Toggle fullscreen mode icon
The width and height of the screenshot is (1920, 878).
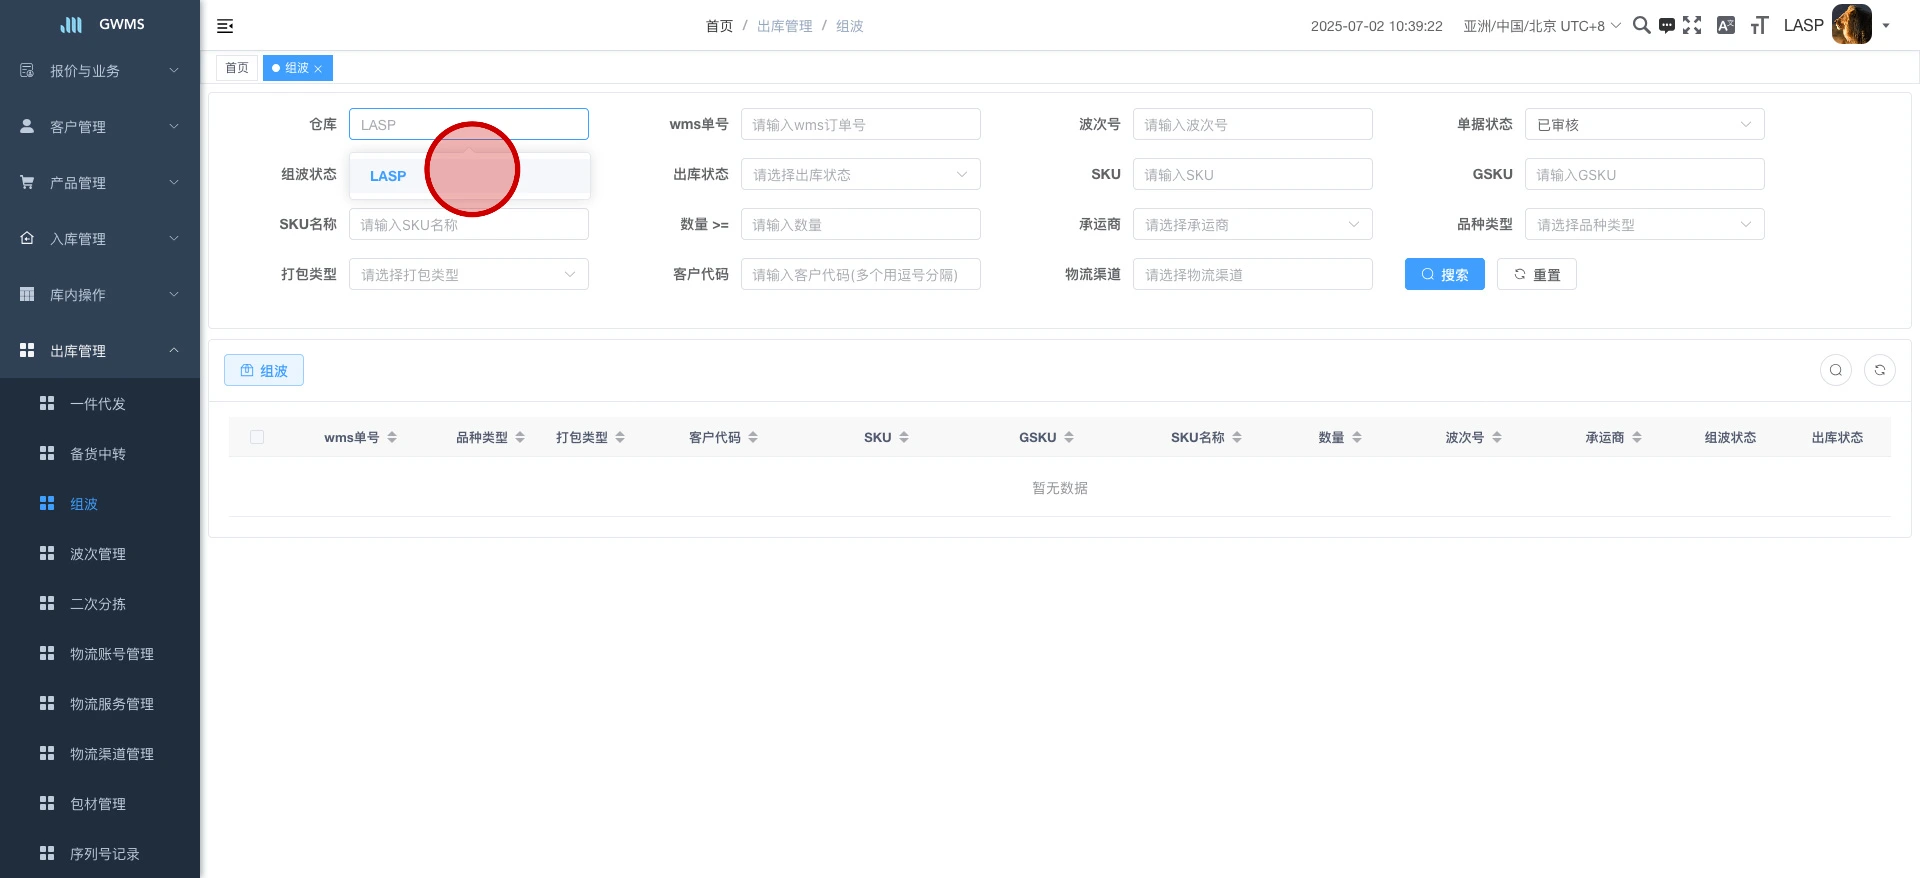pyautogui.click(x=1692, y=25)
